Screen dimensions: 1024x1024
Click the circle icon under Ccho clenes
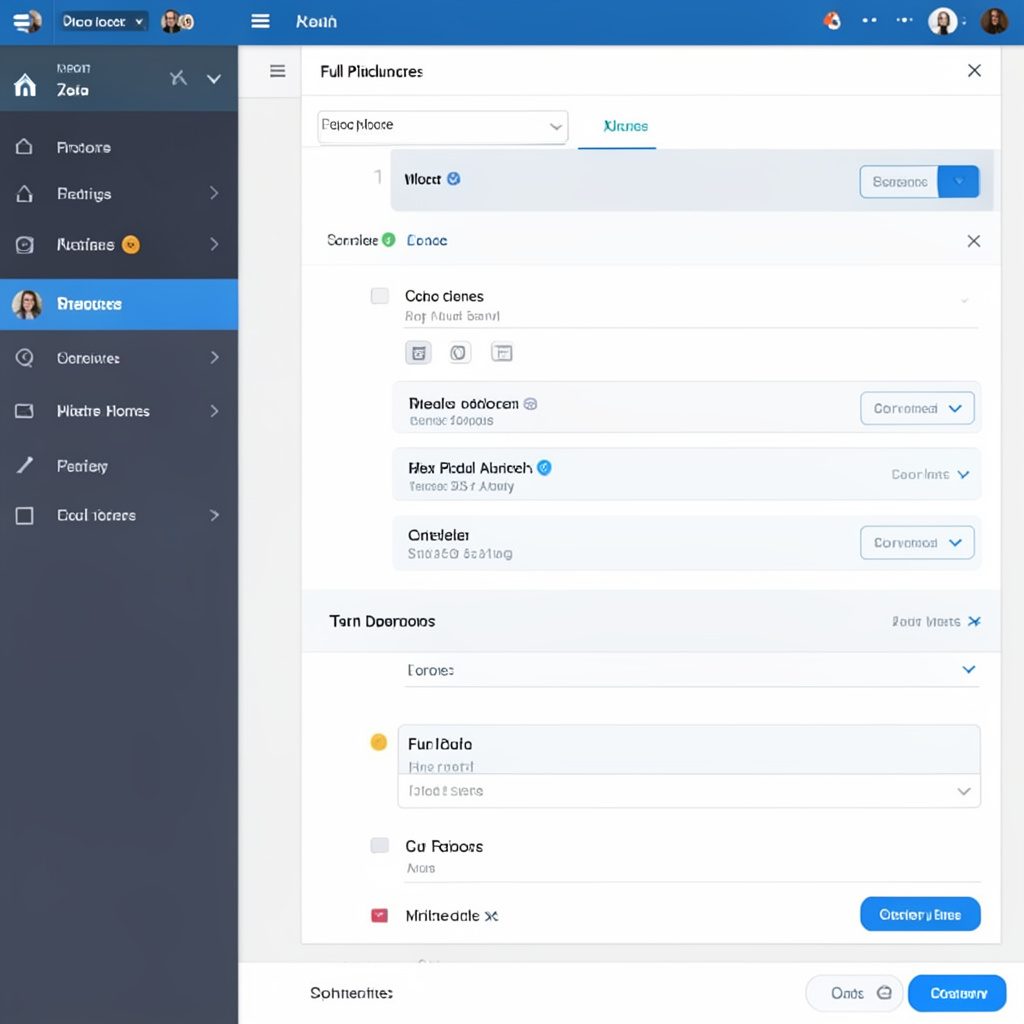click(459, 353)
